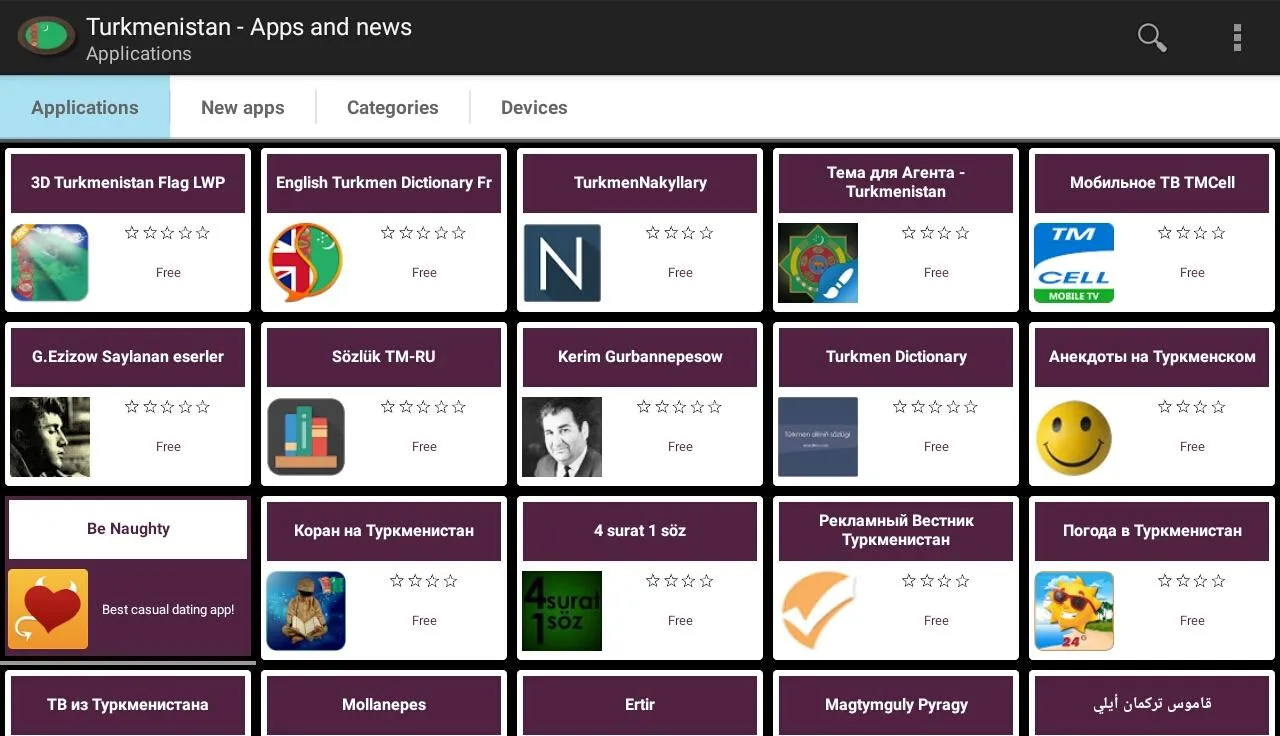
Task: Open the Arabic-titled قاموس تركمان أيلي card
Action: click(x=1152, y=704)
